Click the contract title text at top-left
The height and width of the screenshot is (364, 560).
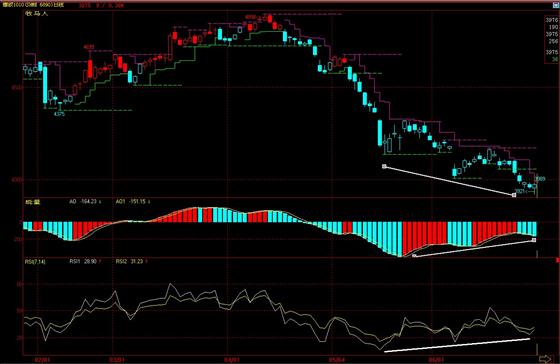(x=34, y=5)
